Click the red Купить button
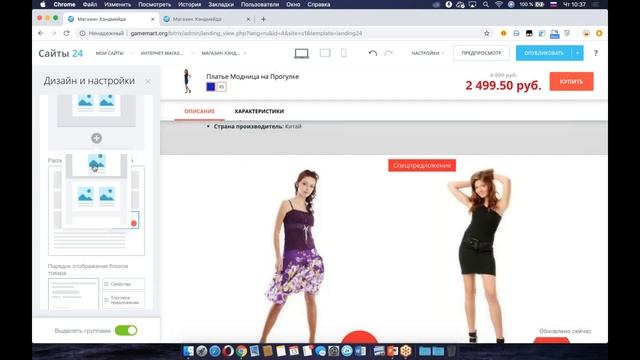The width and height of the screenshot is (640, 360). pos(571,81)
